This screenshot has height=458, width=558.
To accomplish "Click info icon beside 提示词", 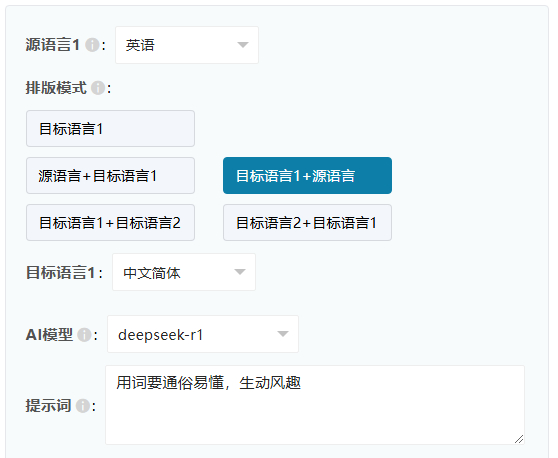I will [x=83, y=406].
